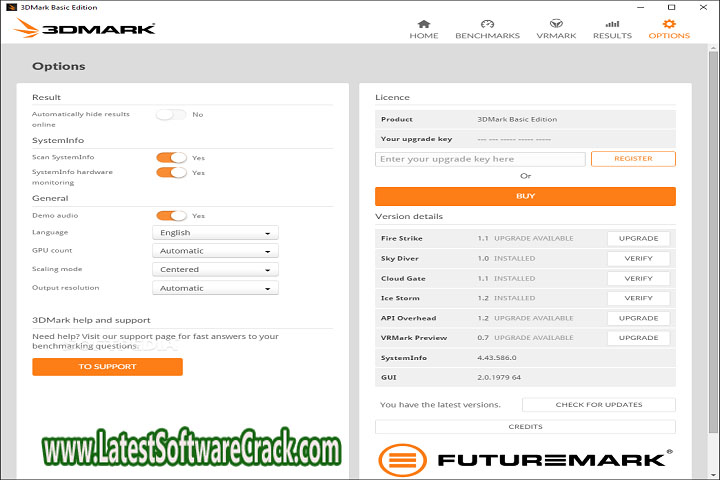Image resolution: width=720 pixels, height=480 pixels.
Task: Click the CREDITS button
Action: [525, 427]
